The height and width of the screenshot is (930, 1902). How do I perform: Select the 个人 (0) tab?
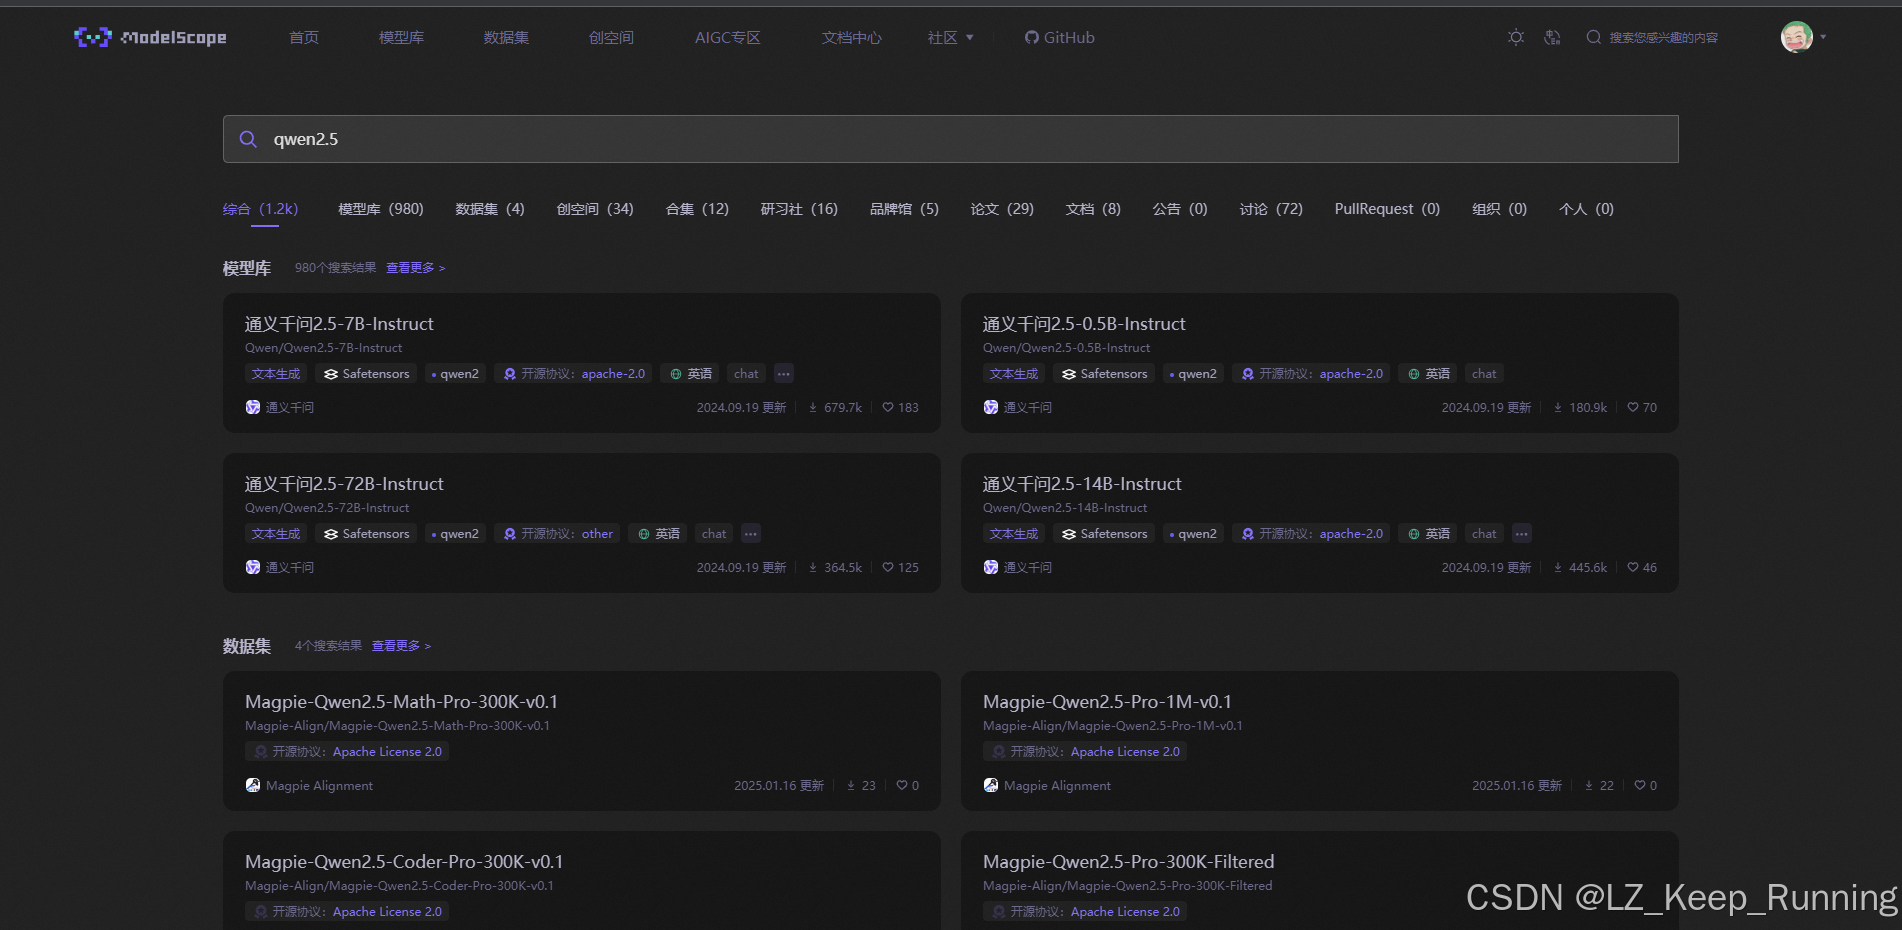(x=1586, y=209)
